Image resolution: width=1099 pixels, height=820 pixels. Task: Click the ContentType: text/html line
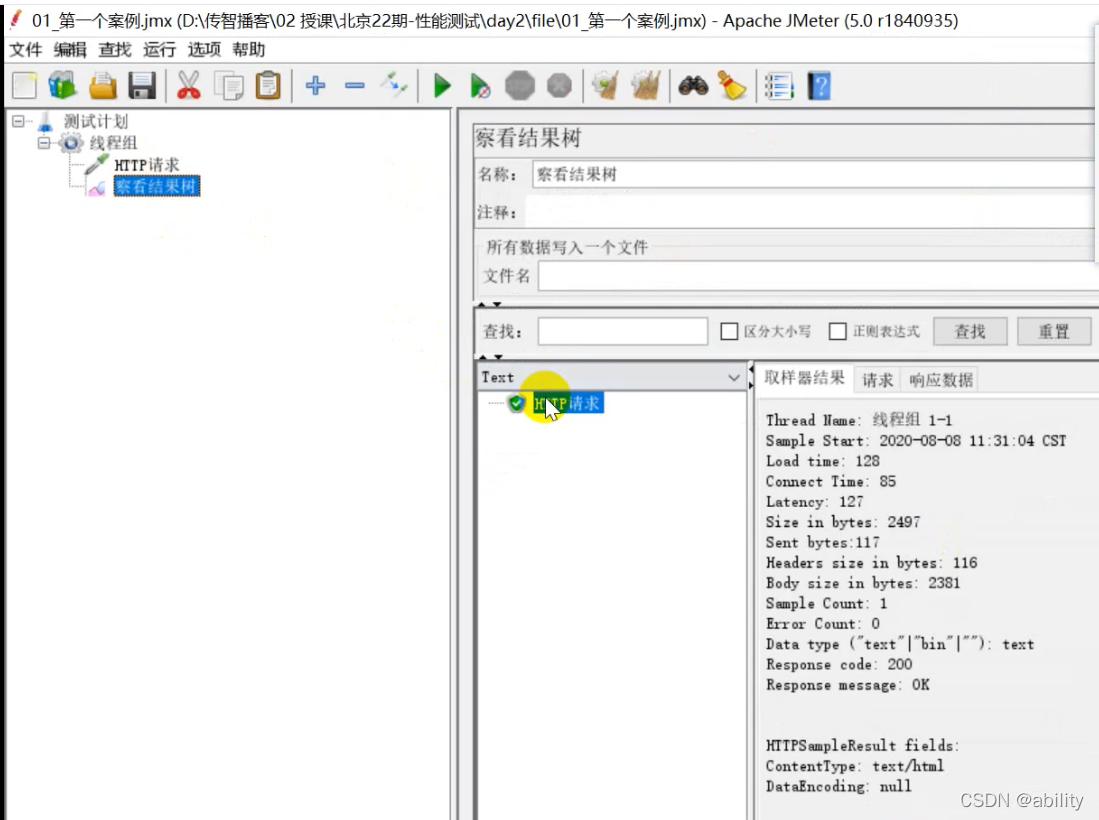tap(854, 766)
